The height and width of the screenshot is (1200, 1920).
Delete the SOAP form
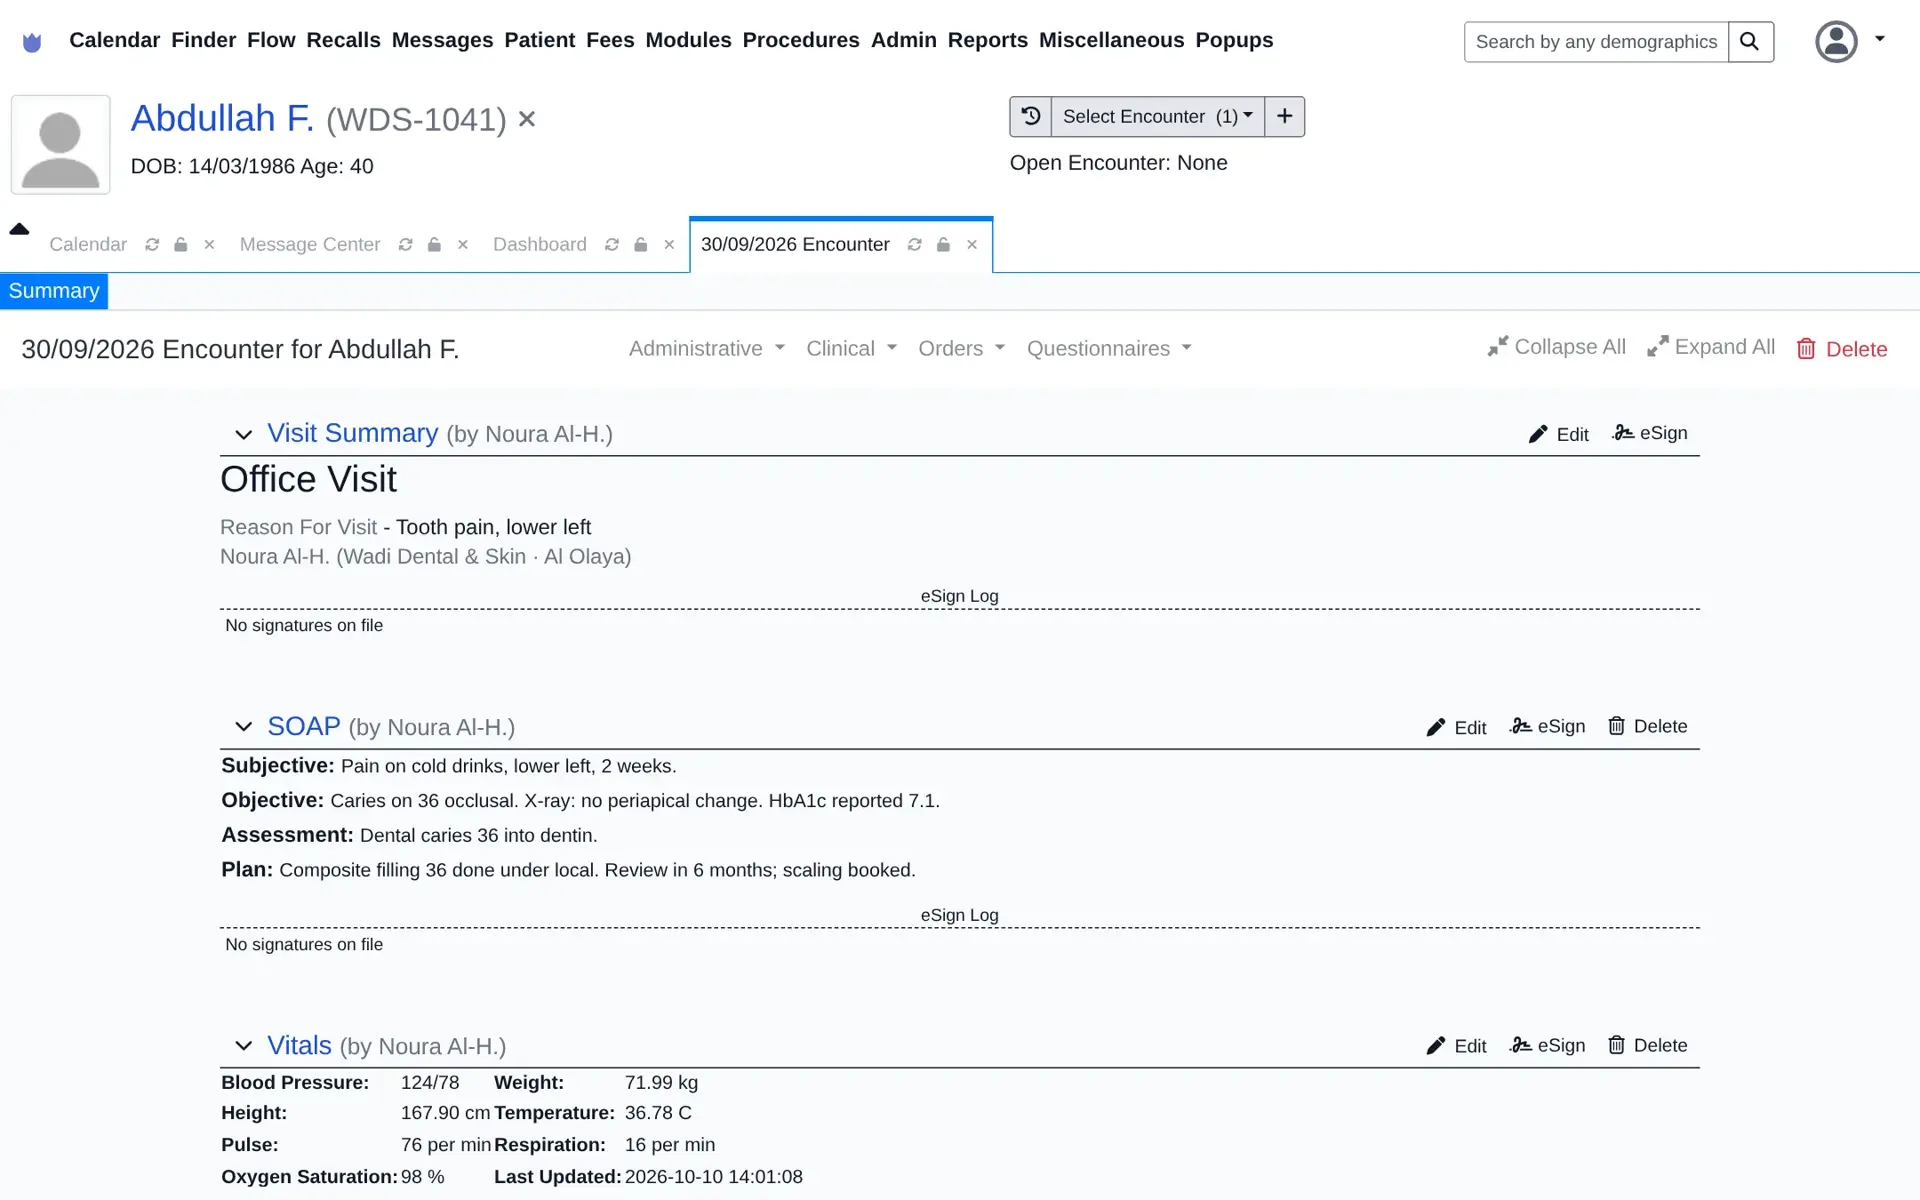click(x=1648, y=726)
